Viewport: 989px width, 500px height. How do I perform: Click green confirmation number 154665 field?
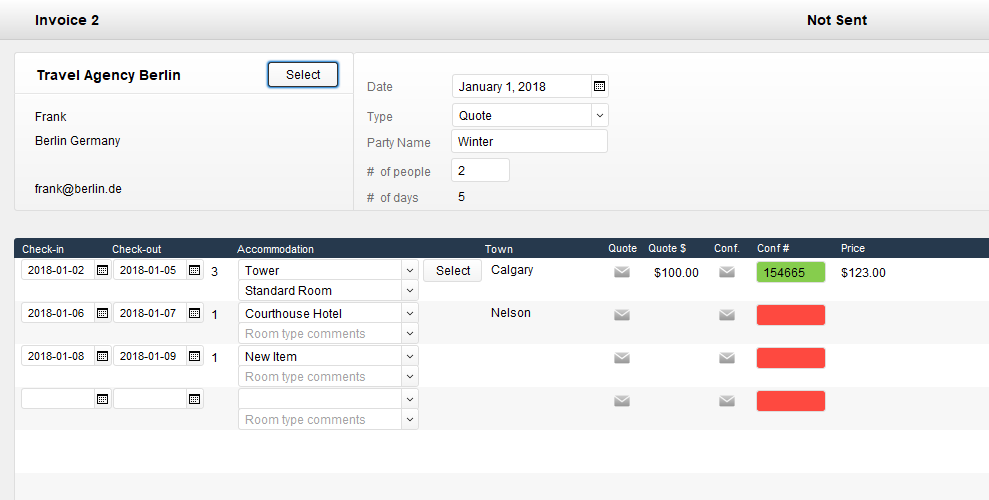[x=790, y=272]
